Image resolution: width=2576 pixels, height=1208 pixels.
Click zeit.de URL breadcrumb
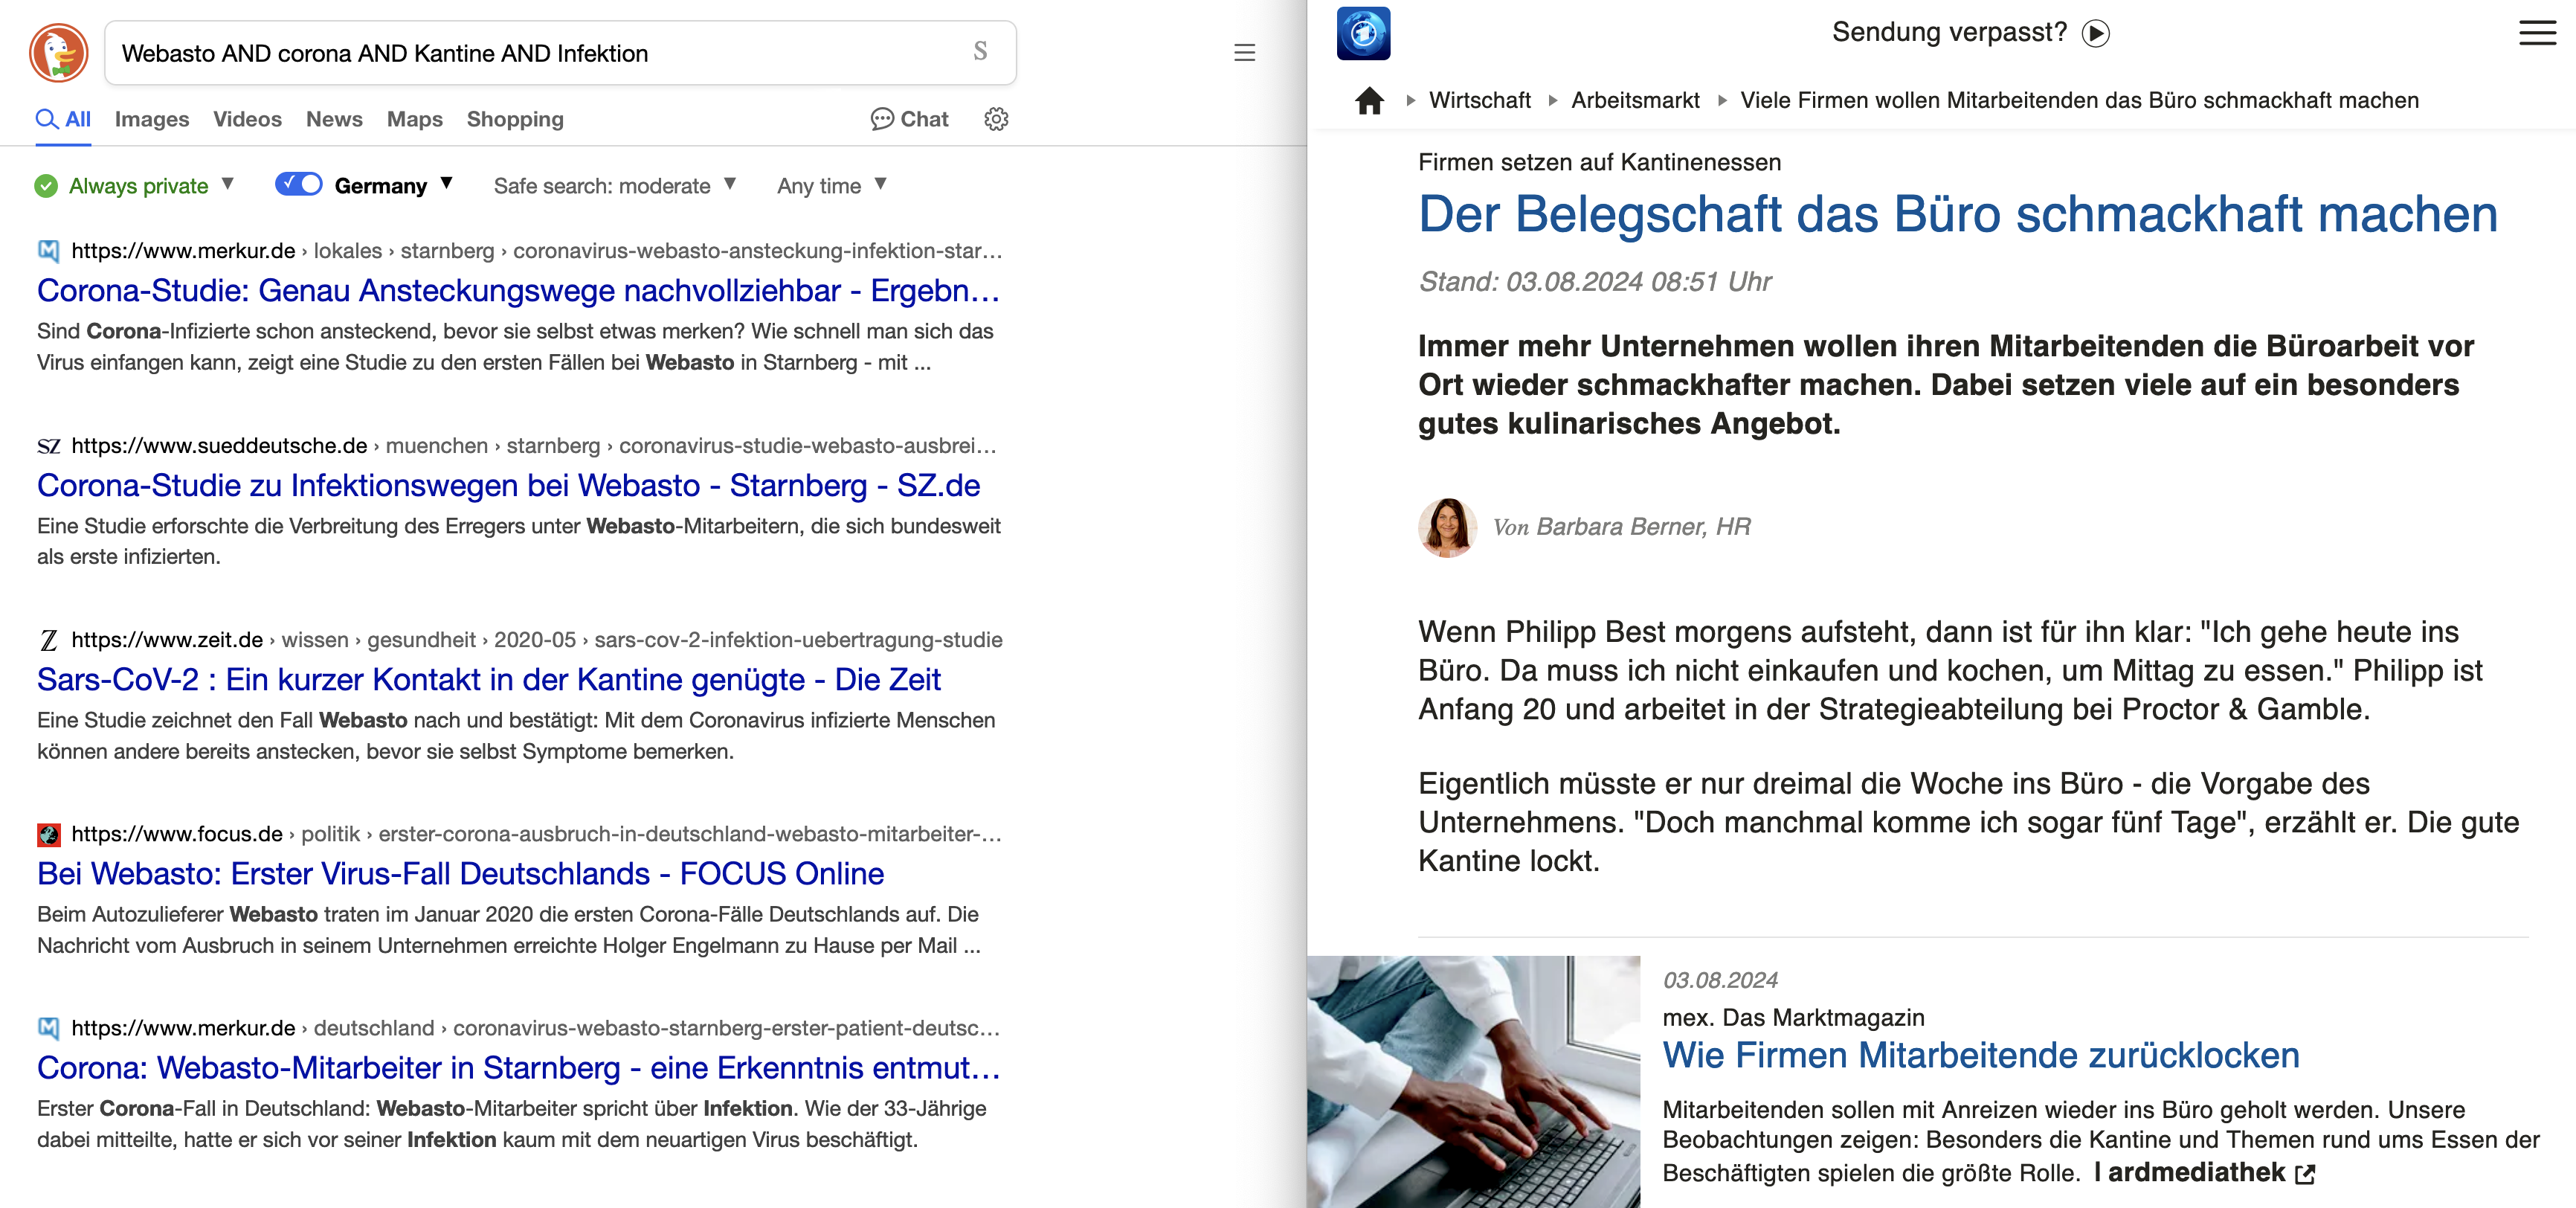537,640
